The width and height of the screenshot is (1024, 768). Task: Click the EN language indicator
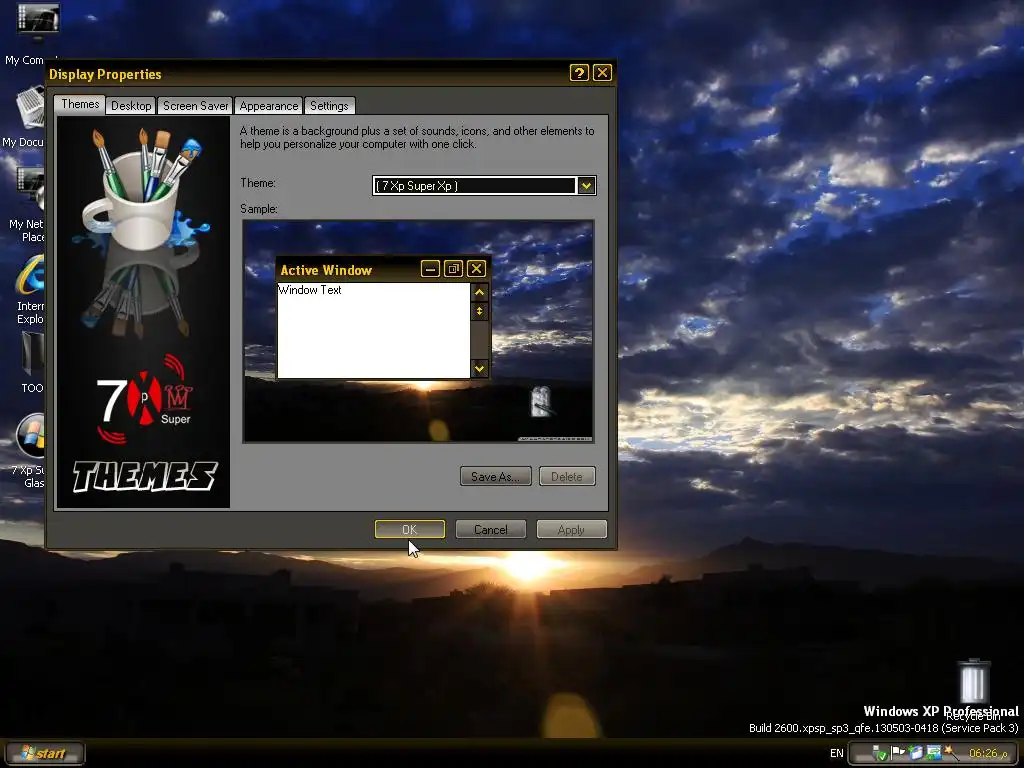(837, 754)
